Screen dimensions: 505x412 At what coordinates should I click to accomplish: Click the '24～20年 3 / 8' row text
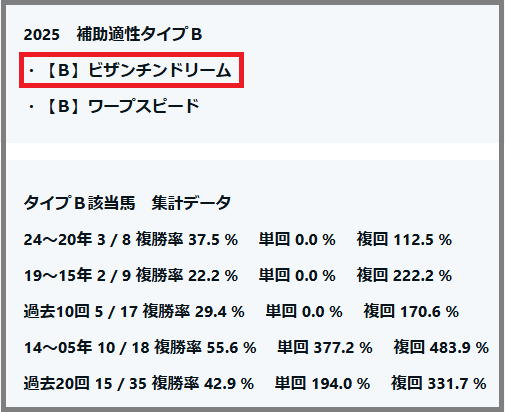[77, 239]
